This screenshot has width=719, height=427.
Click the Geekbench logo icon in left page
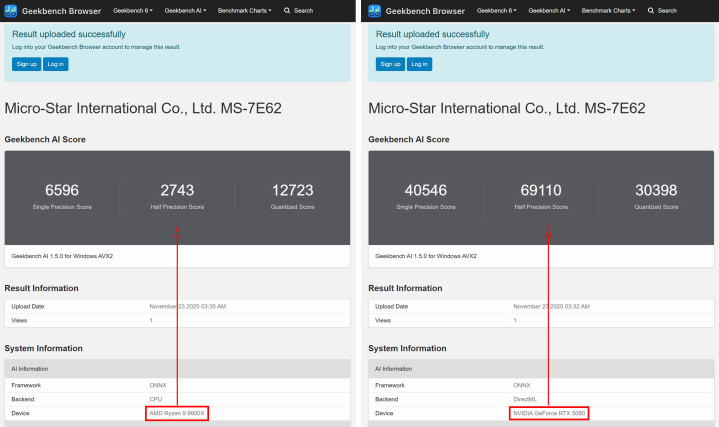click(x=12, y=10)
